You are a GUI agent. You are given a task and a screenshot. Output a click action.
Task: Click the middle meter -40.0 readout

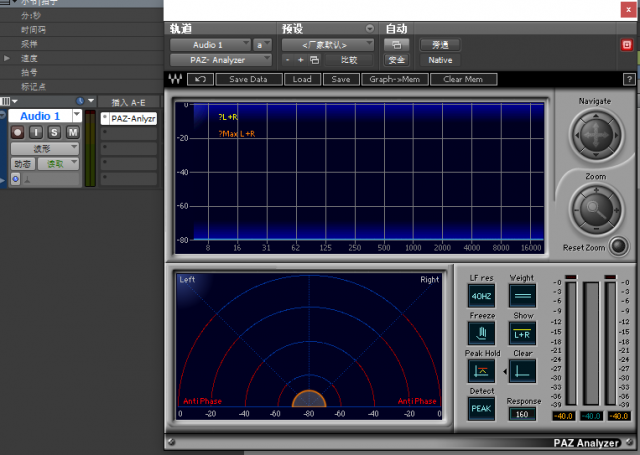coord(591,416)
